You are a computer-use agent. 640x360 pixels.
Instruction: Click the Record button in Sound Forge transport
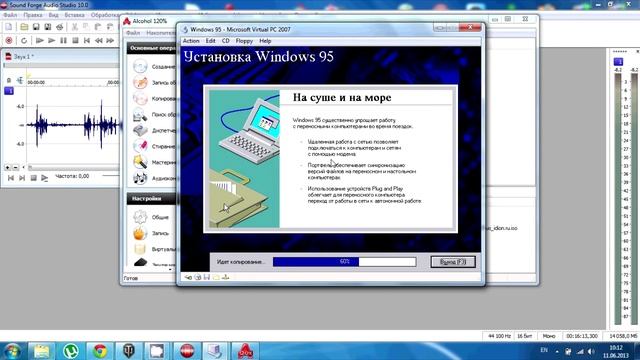(x=9, y=40)
